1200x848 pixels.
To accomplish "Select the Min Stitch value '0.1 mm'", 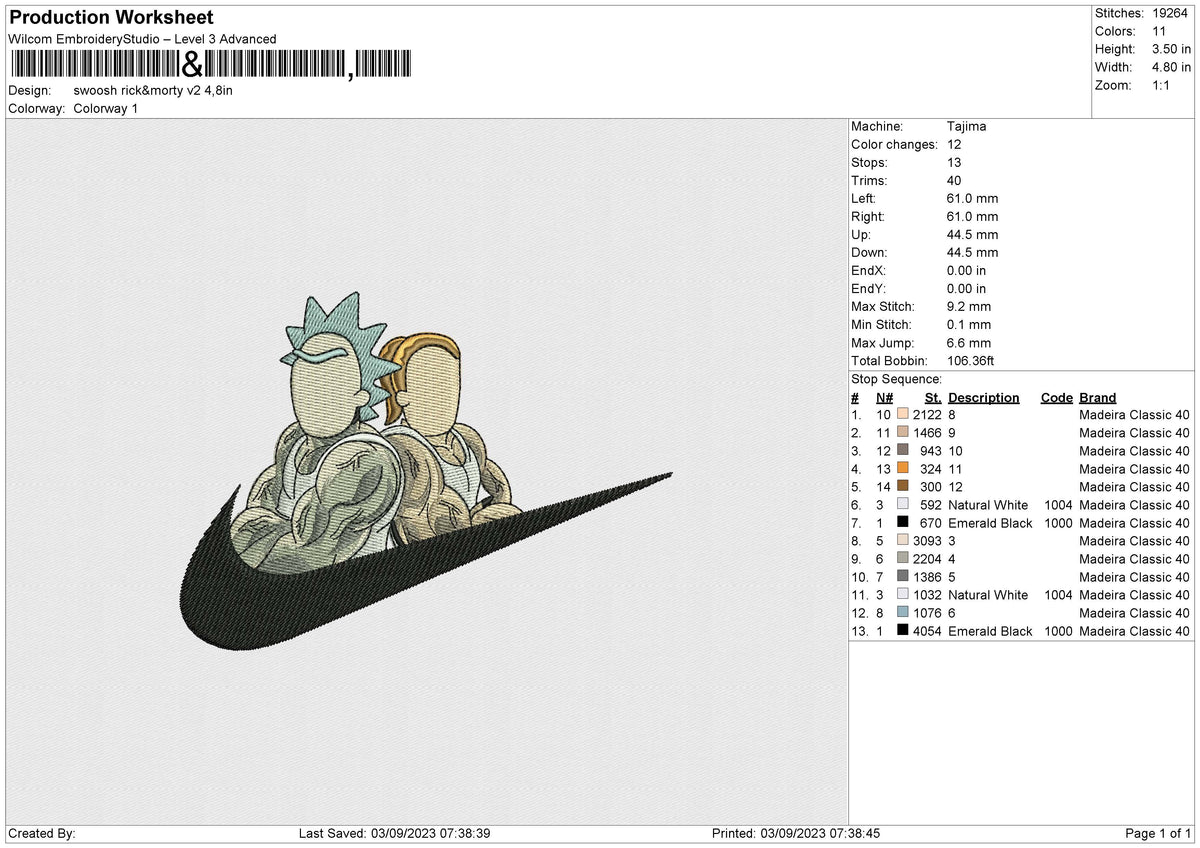I will tap(969, 324).
